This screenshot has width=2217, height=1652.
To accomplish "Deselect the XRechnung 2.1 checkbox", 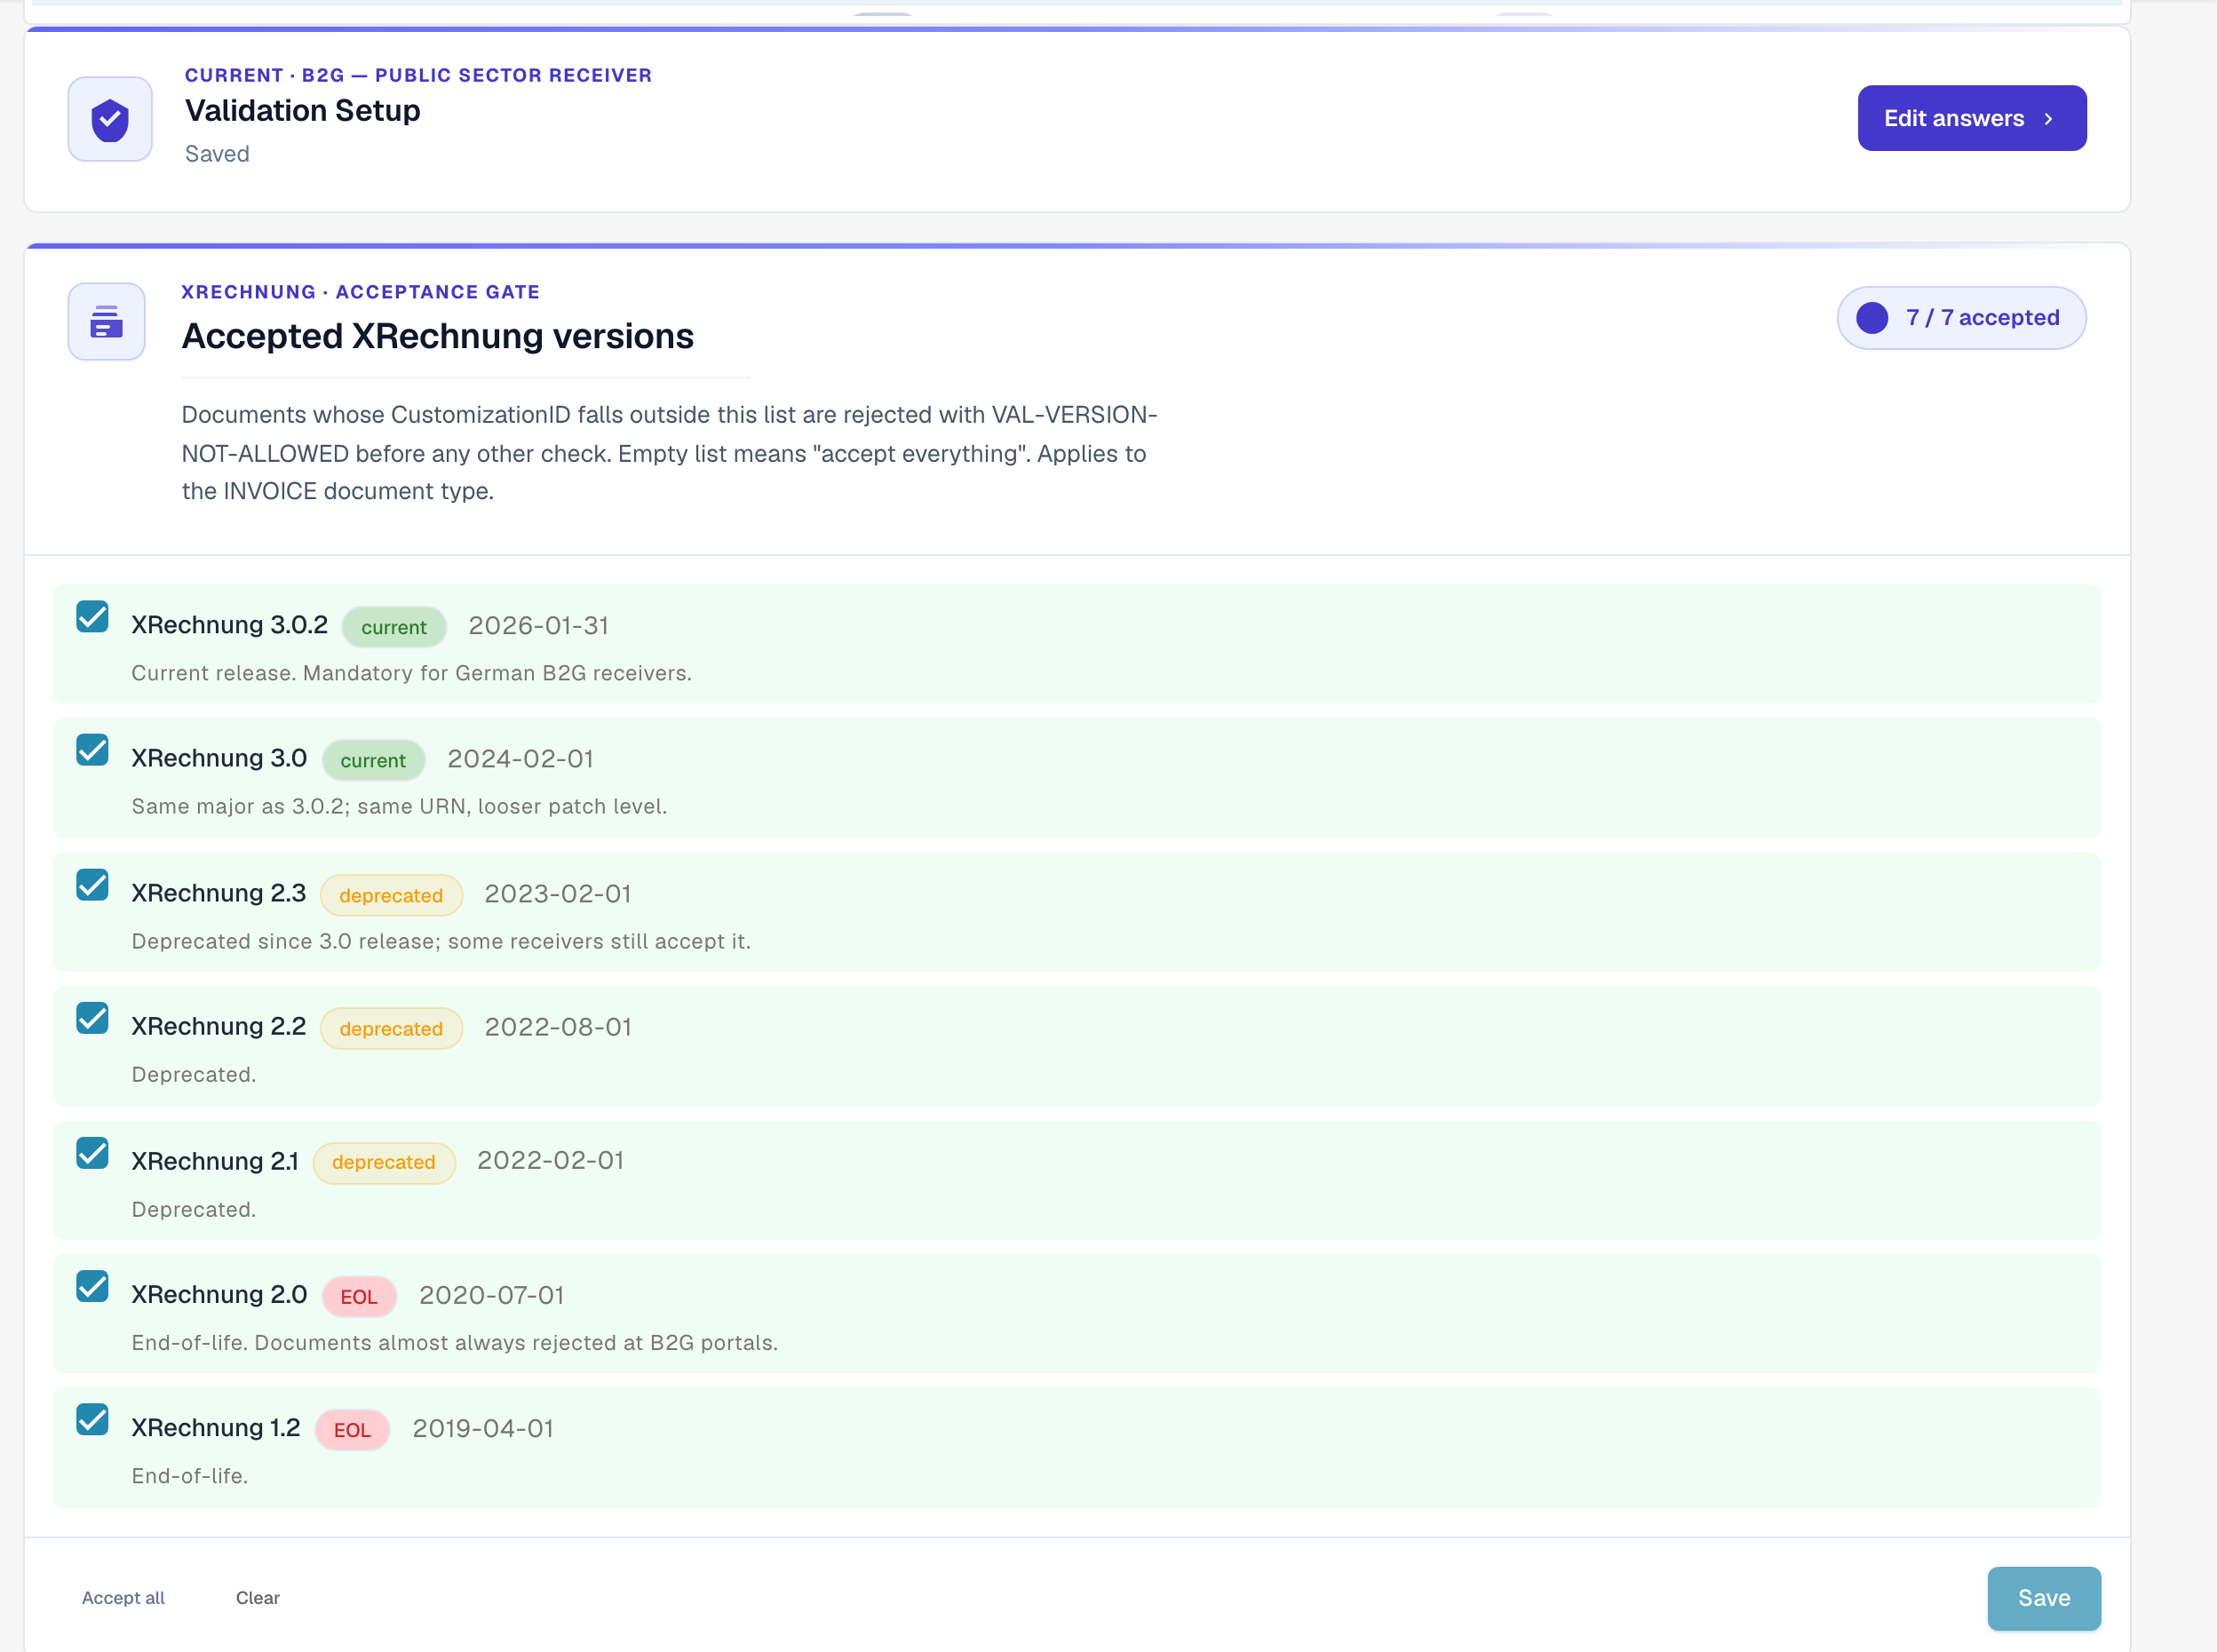I will pyautogui.click(x=92, y=1152).
